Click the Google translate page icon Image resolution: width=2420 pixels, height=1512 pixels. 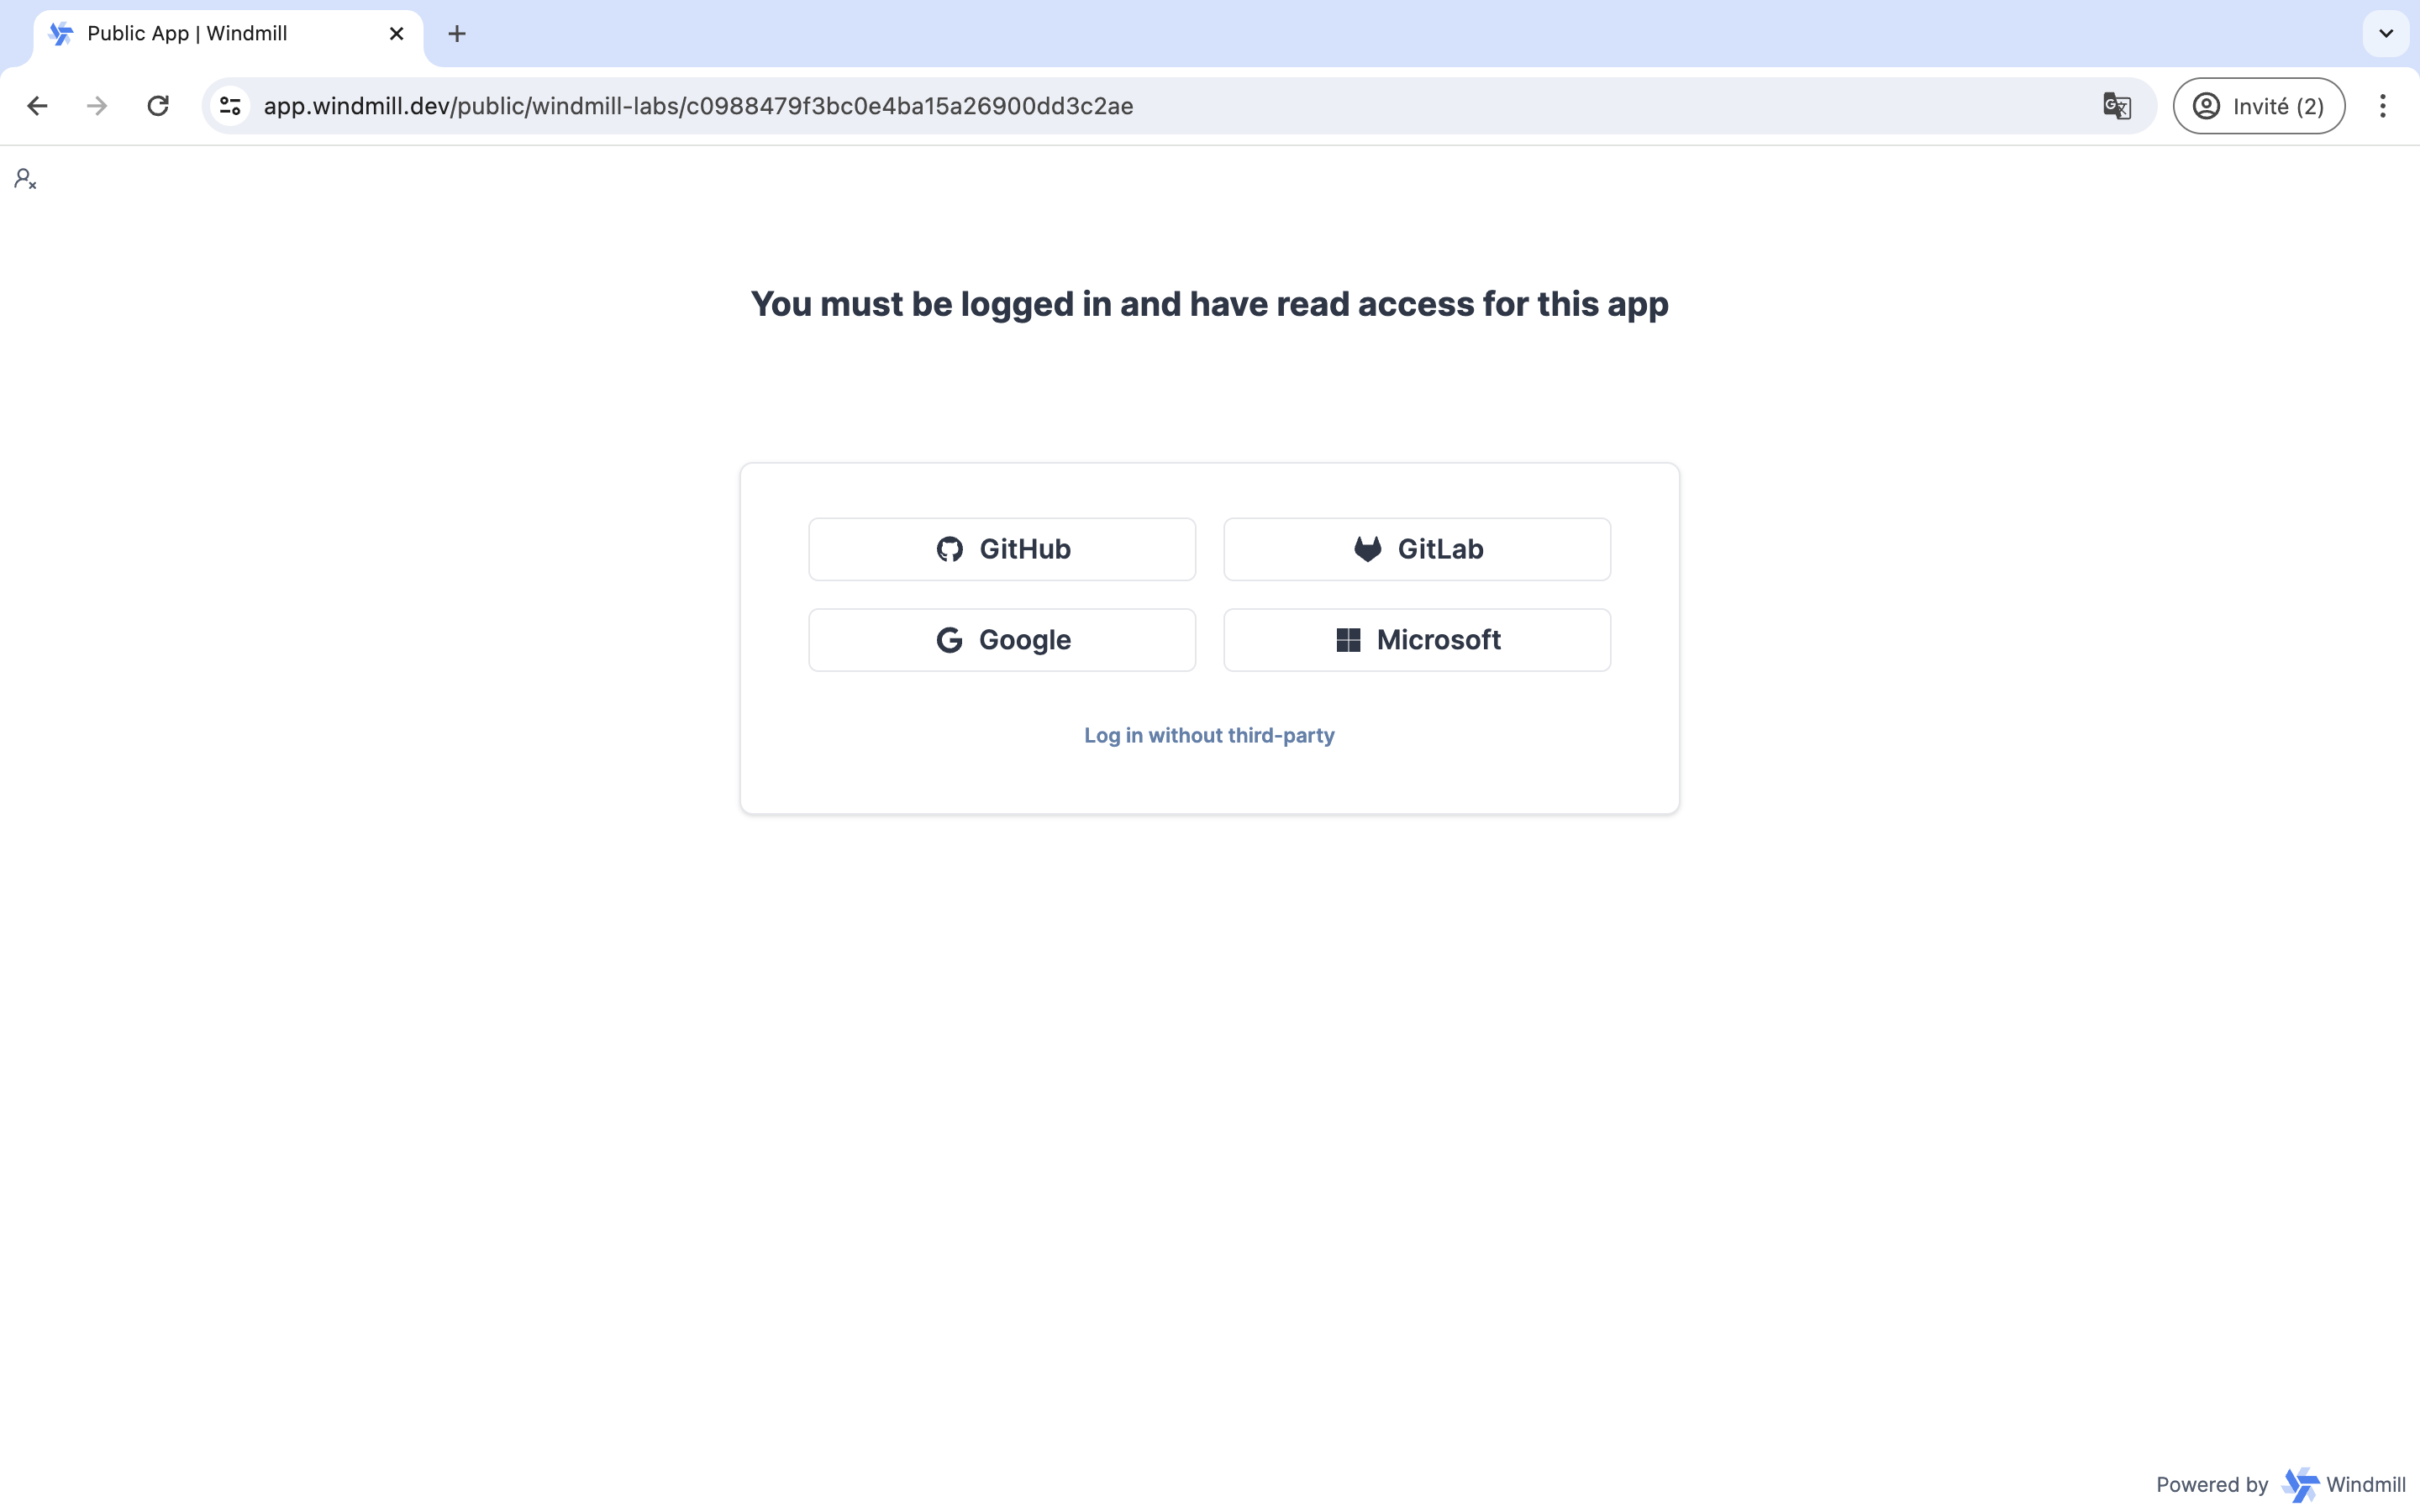click(x=2117, y=104)
